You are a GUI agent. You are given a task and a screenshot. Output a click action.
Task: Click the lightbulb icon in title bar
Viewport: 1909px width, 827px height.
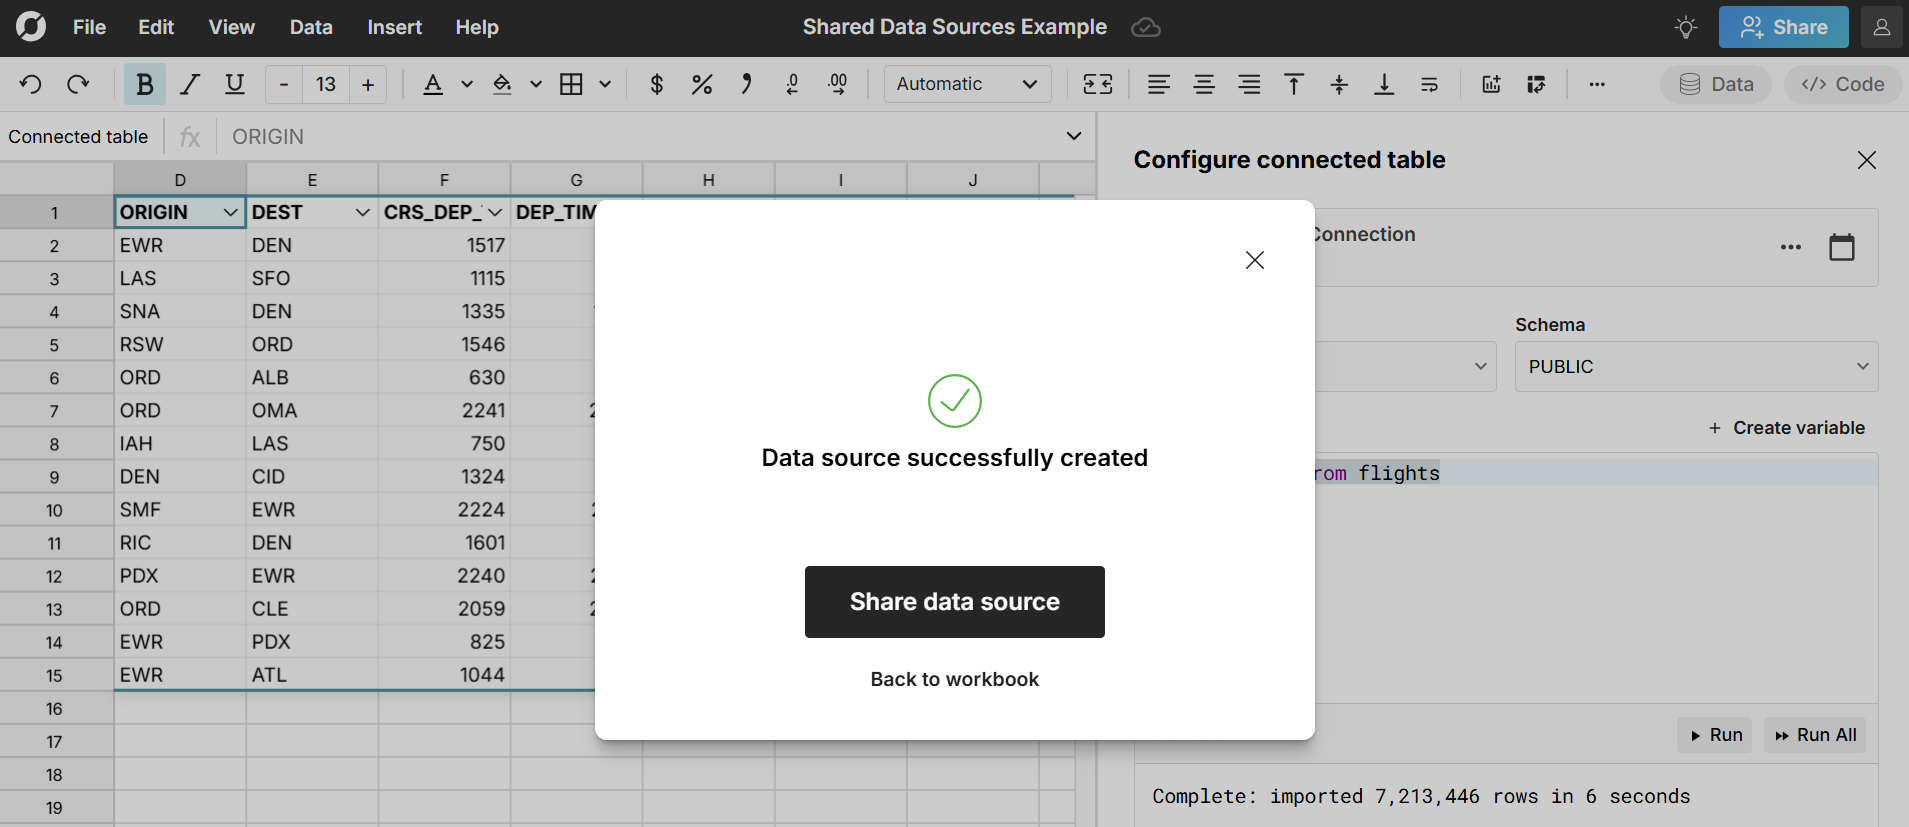click(x=1686, y=27)
